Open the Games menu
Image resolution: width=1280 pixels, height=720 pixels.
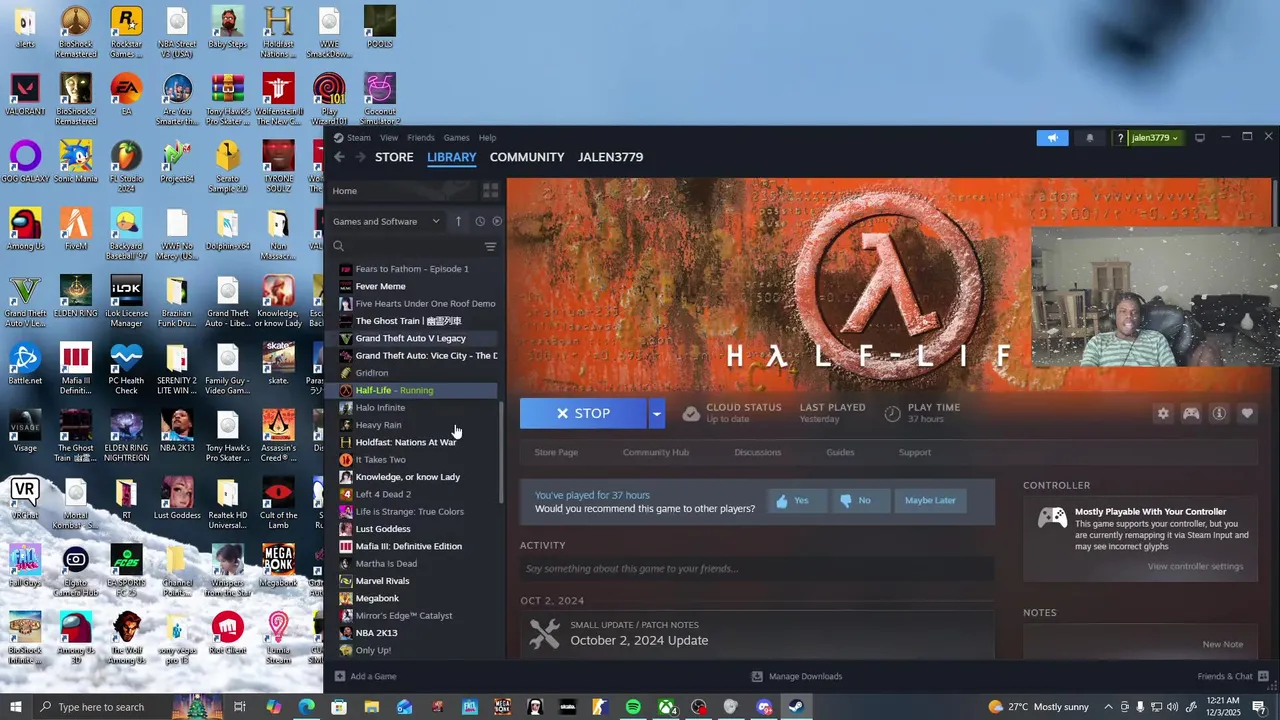point(456,138)
